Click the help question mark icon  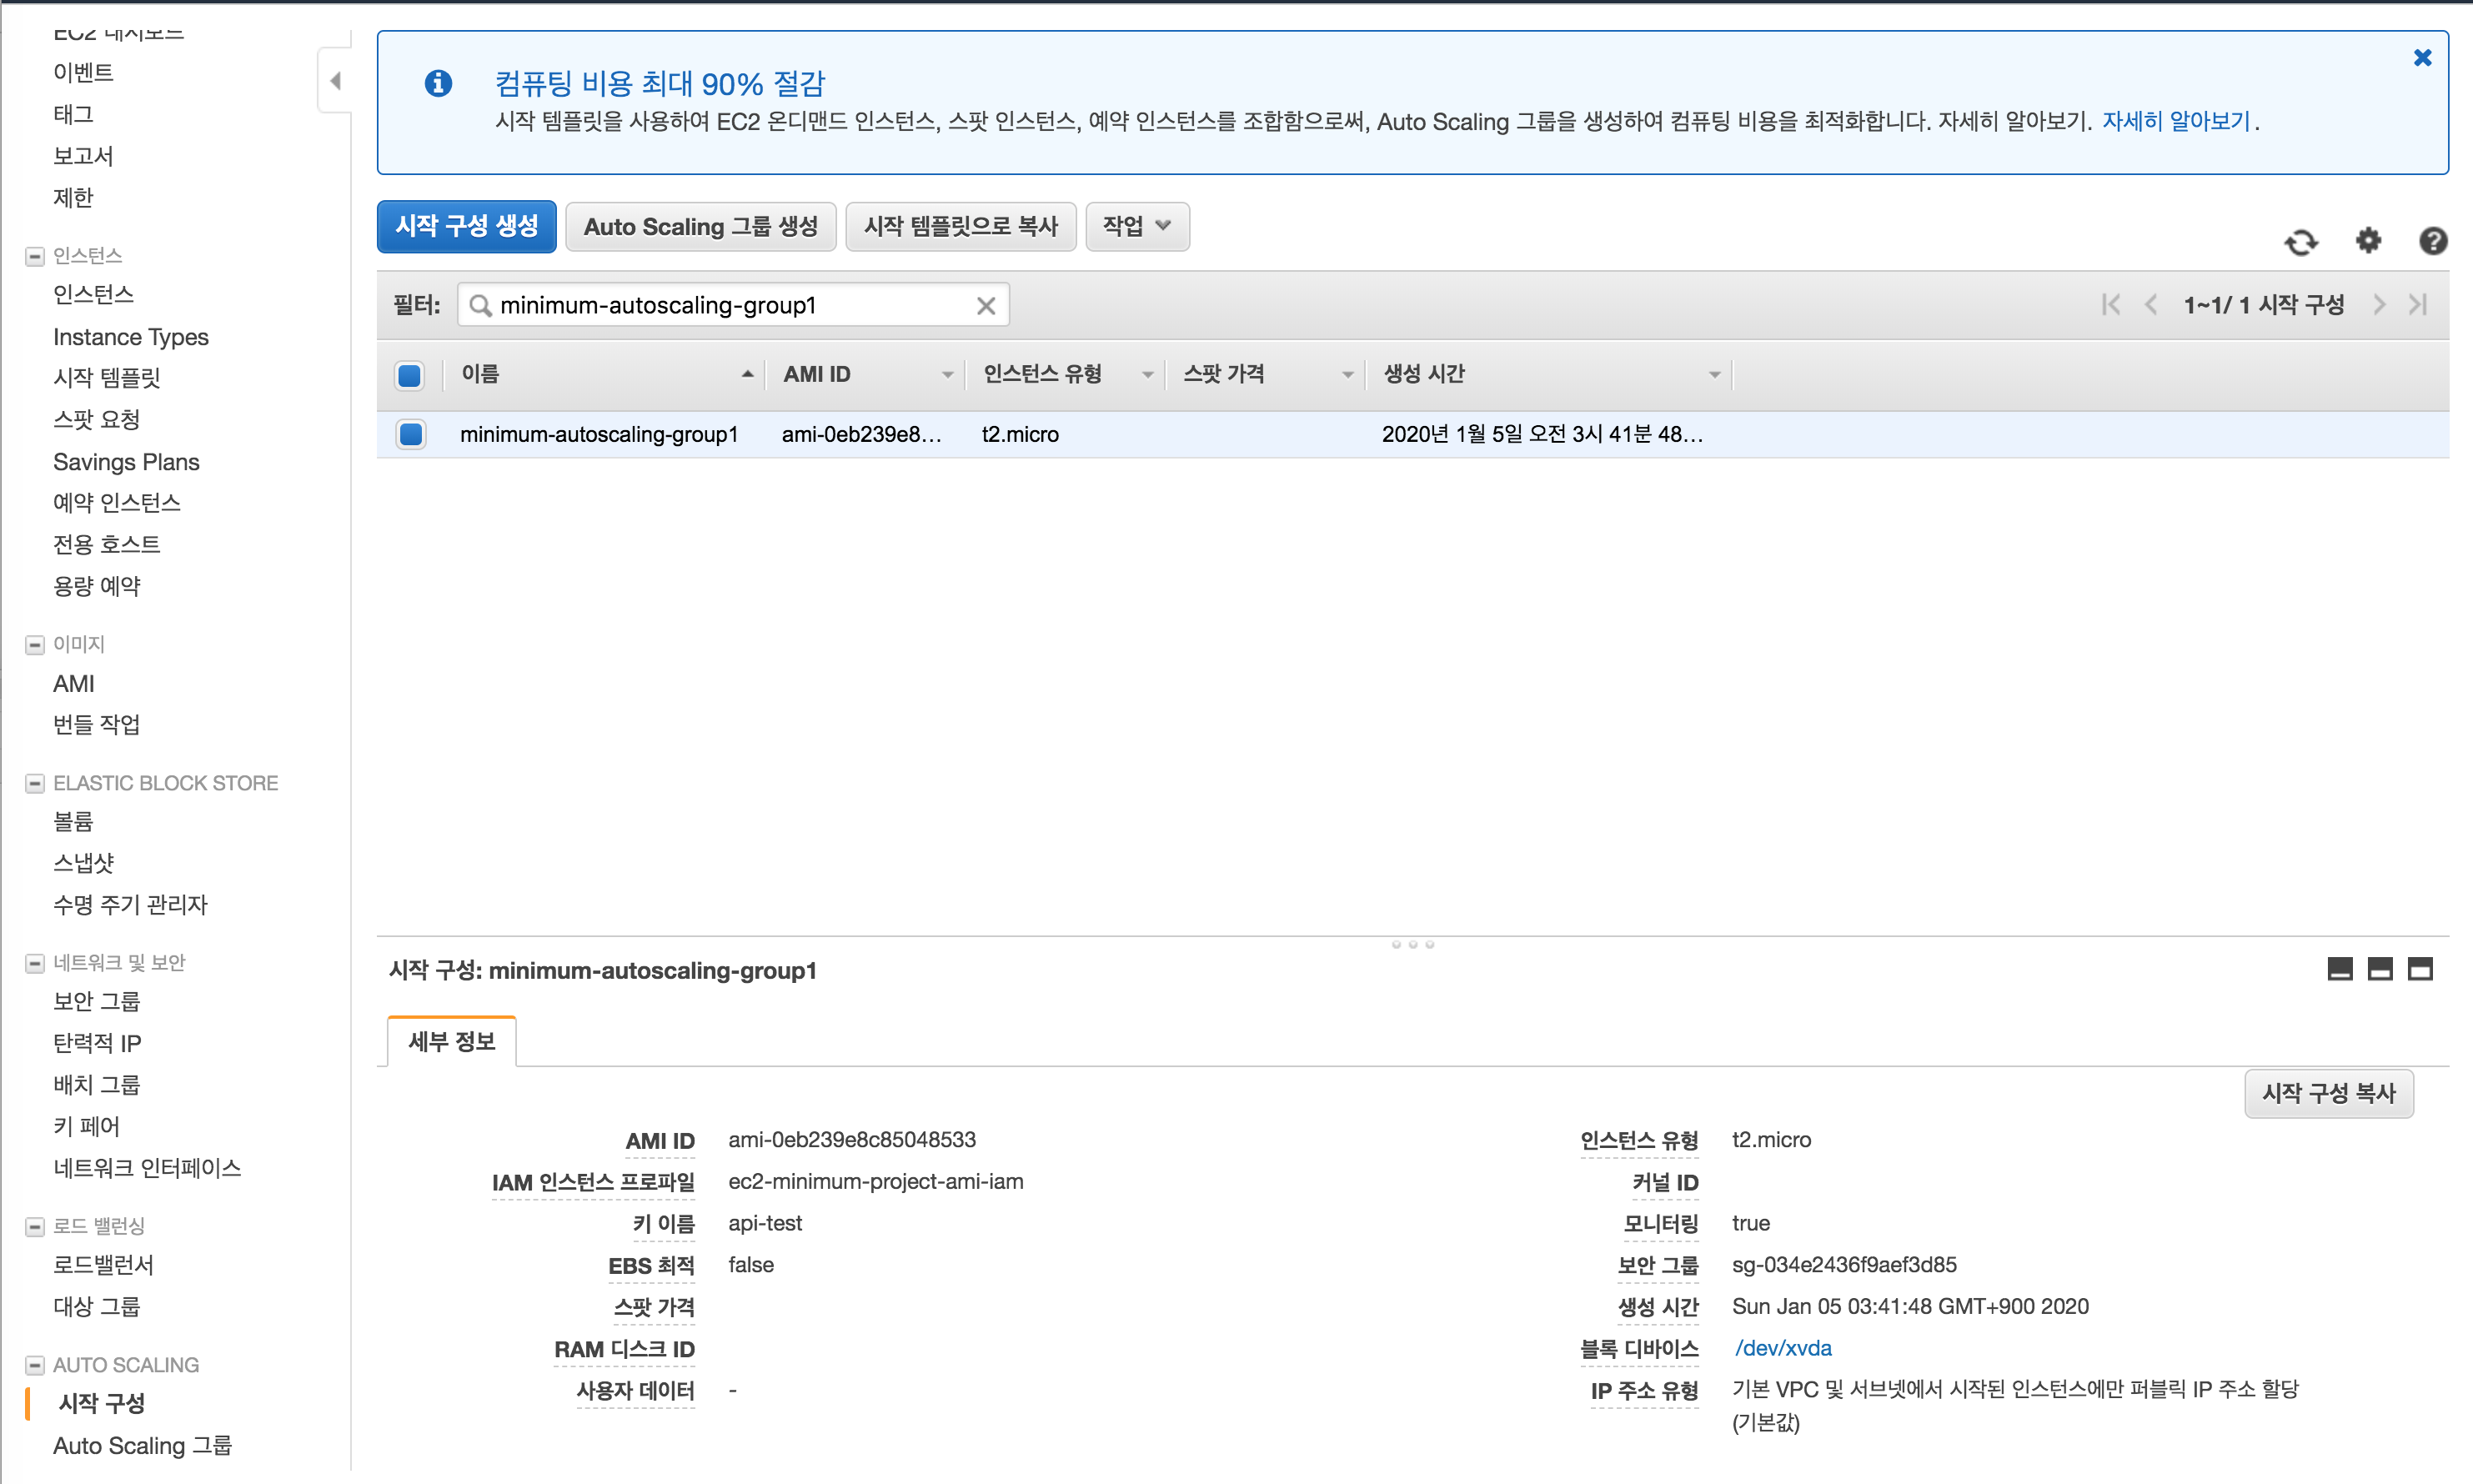[x=2432, y=241]
